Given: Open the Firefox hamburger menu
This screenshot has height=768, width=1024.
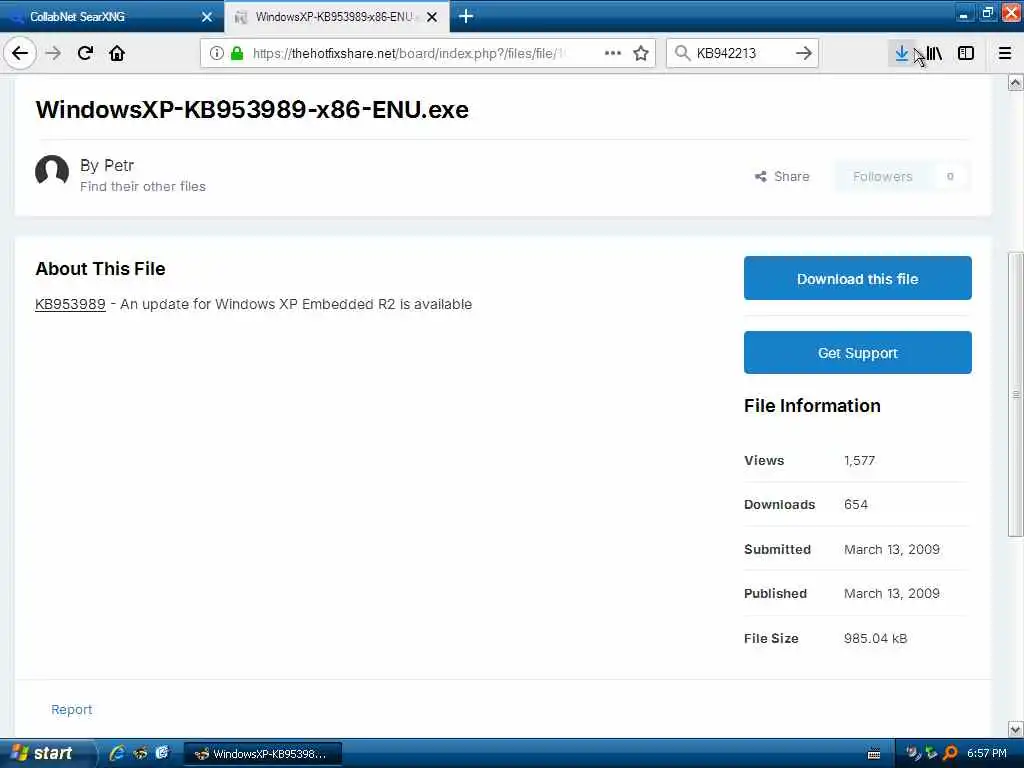Looking at the screenshot, I should (1005, 53).
